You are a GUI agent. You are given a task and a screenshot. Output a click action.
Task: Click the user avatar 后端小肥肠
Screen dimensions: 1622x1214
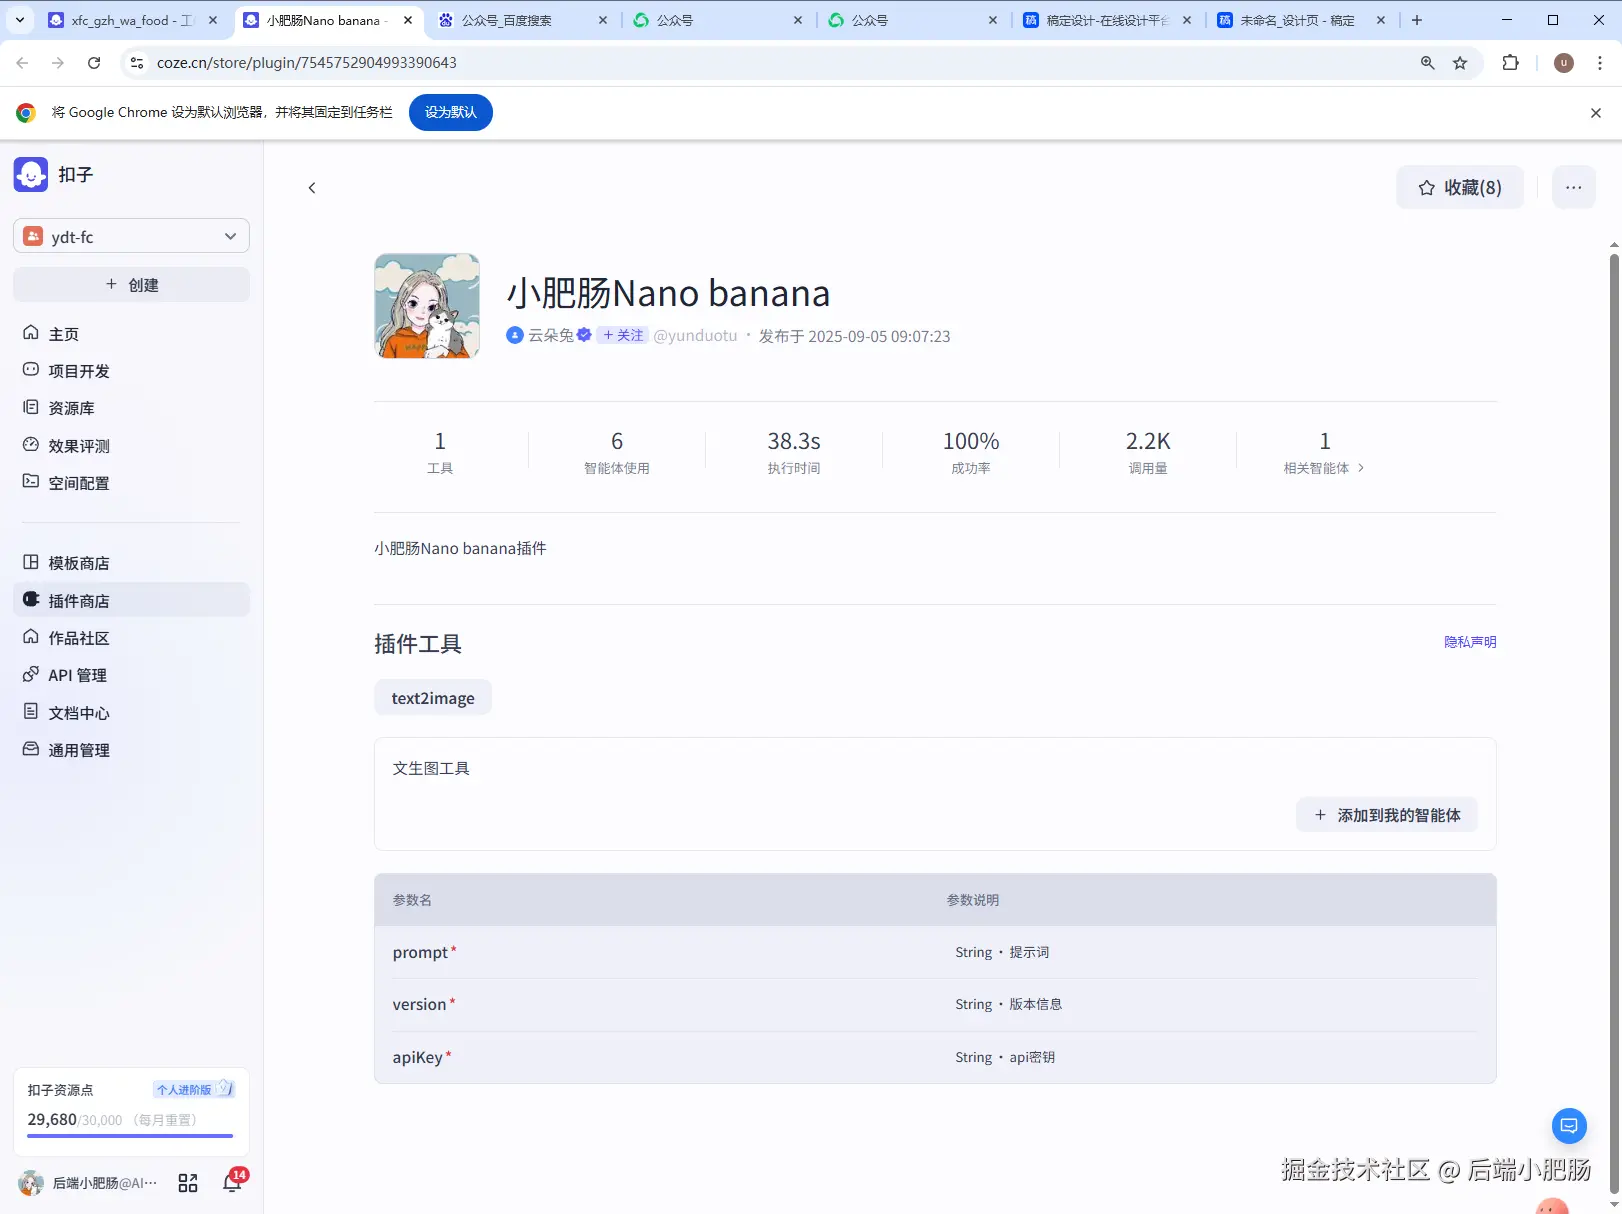point(31,1184)
